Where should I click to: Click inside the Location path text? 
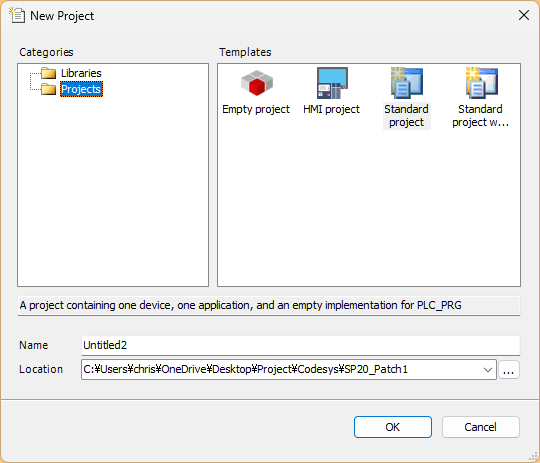tap(246, 369)
